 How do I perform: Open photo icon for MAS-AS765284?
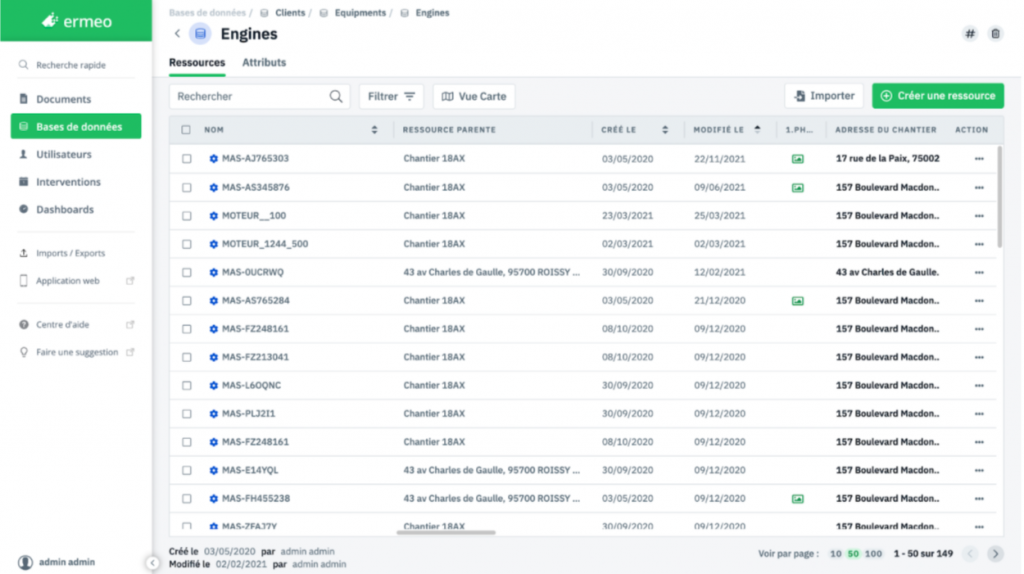click(x=797, y=301)
